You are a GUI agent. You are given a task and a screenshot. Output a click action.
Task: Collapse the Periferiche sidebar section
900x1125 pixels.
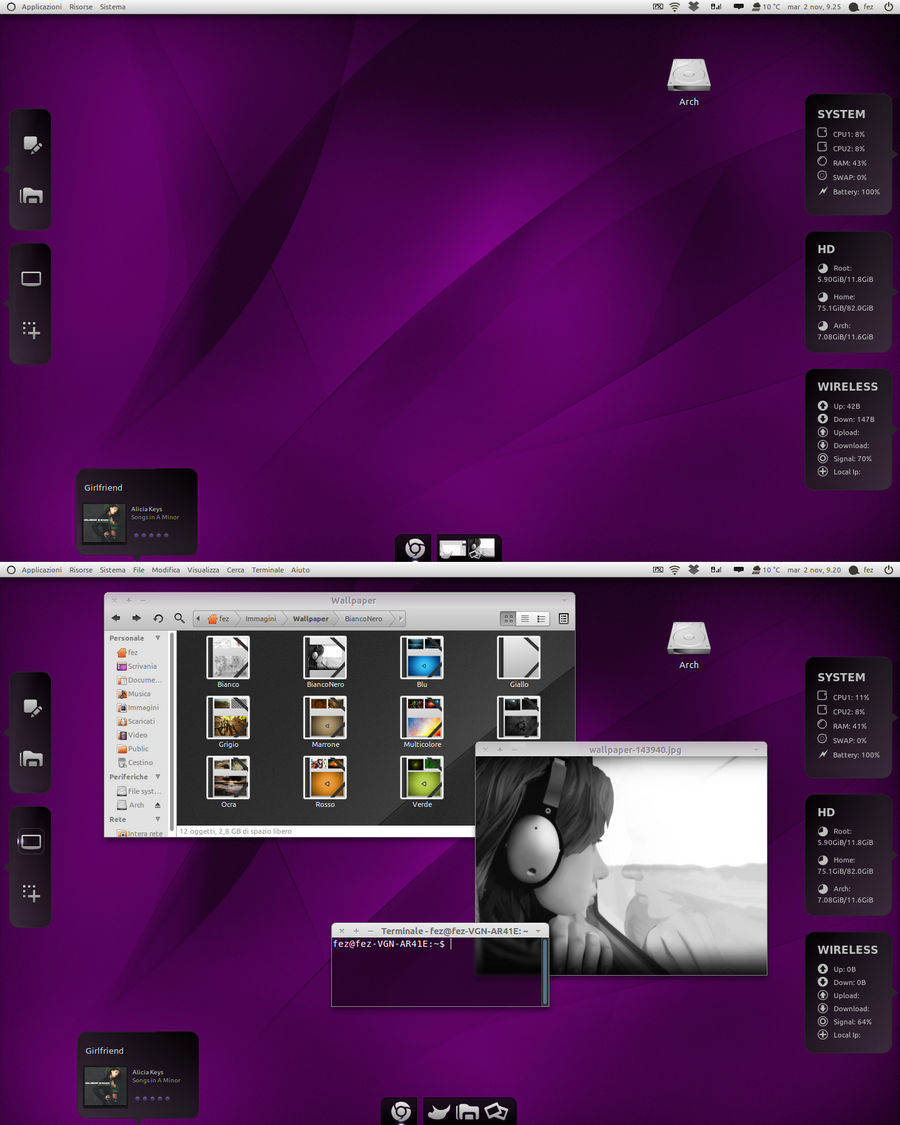point(157,776)
